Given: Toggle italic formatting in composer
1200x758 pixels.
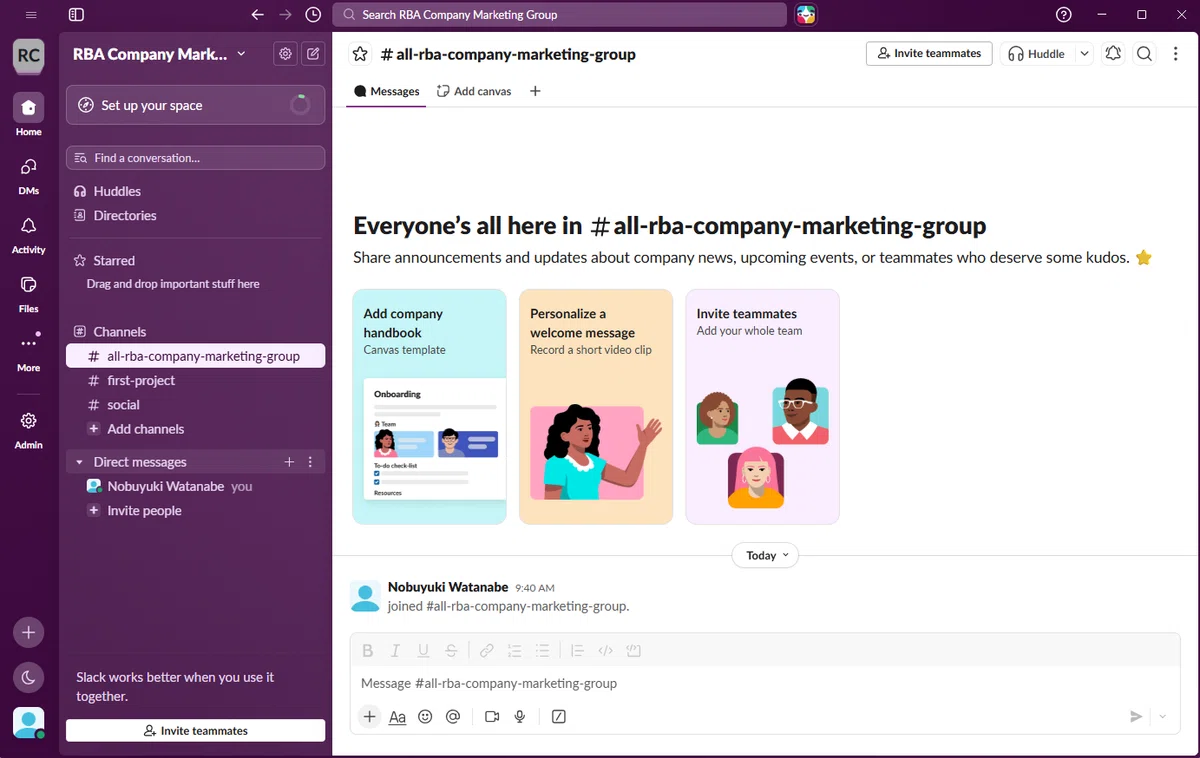Looking at the screenshot, I should pyautogui.click(x=396, y=650).
